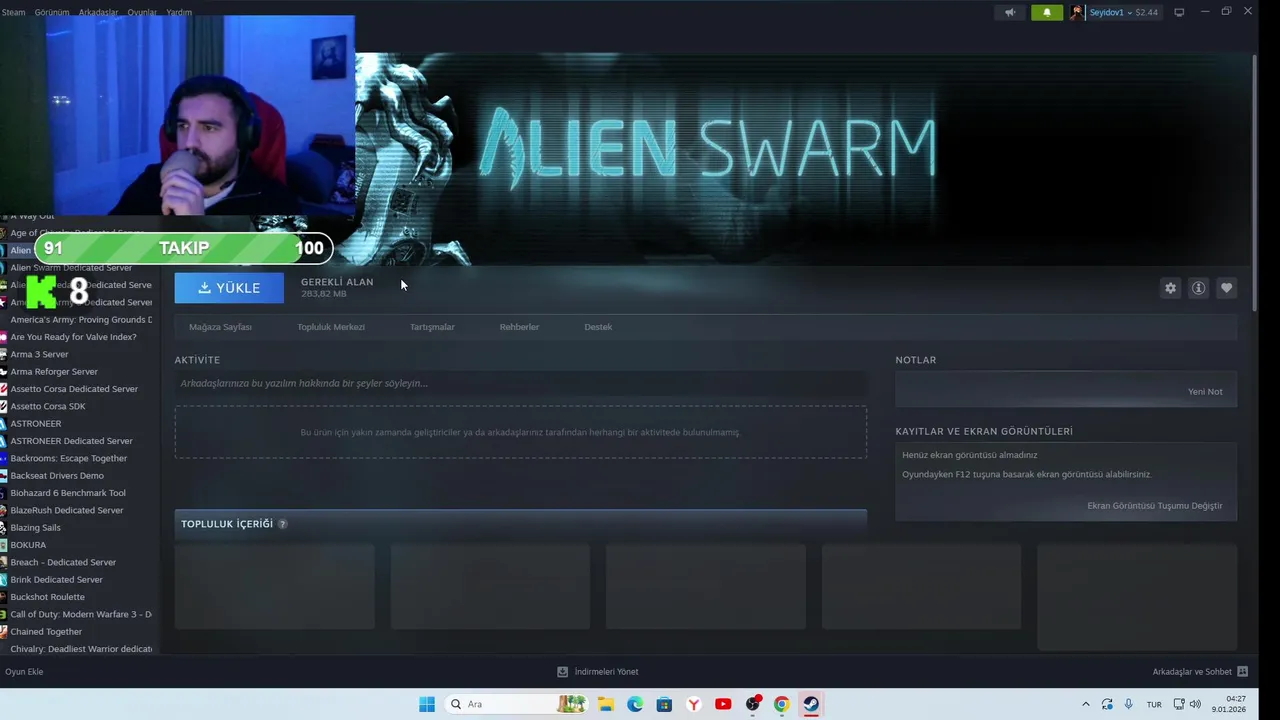Viewport: 1280px width, 720px height.
Task: Select BOKURA in library list
Action: pyautogui.click(x=28, y=545)
